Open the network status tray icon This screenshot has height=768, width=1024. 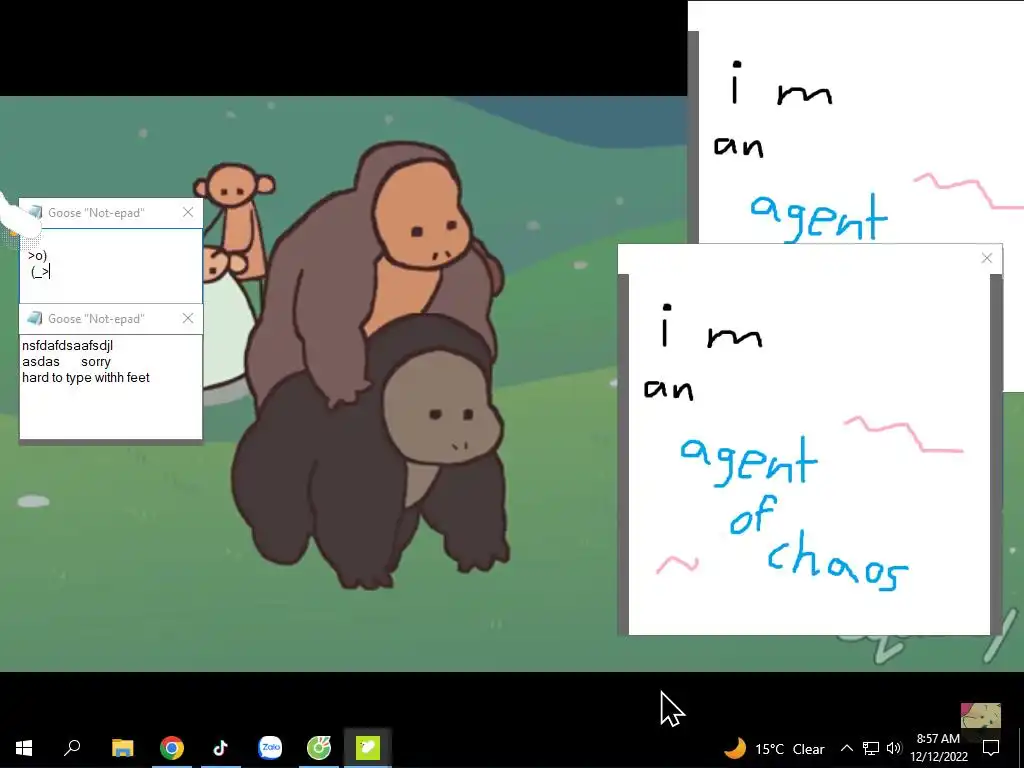click(871, 748)
